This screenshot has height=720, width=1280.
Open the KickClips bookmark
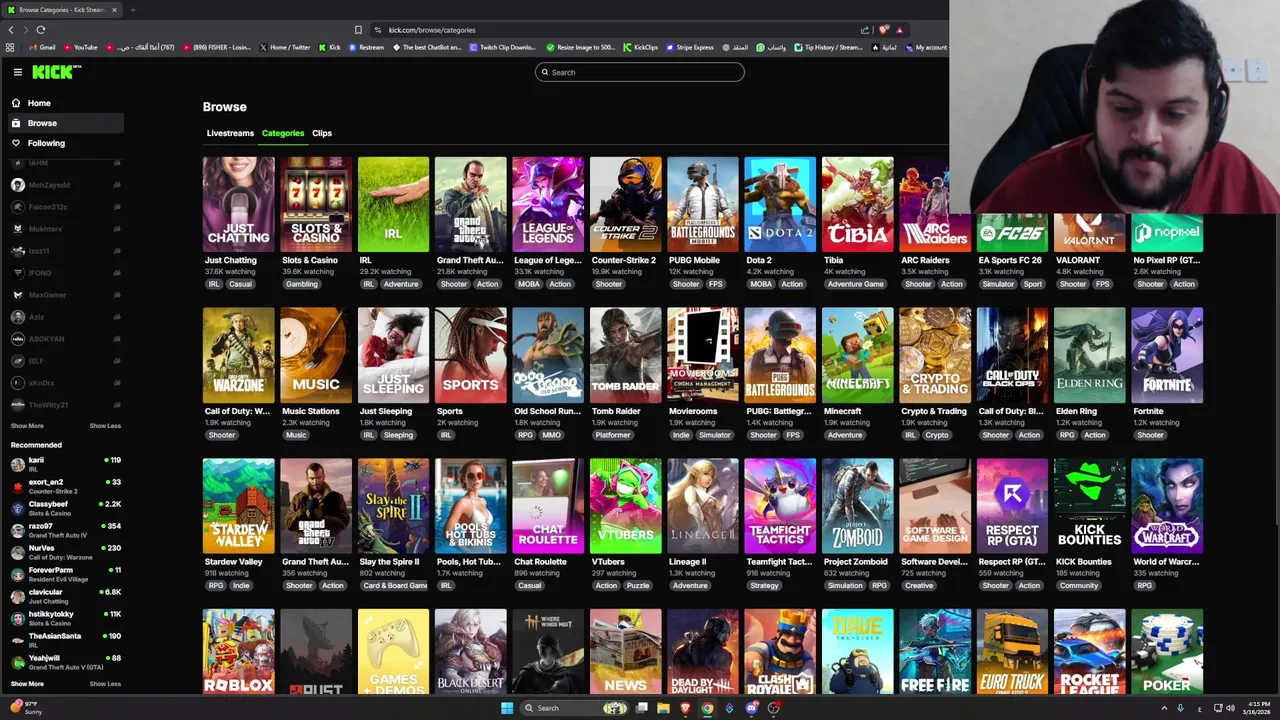coord(640,47)
